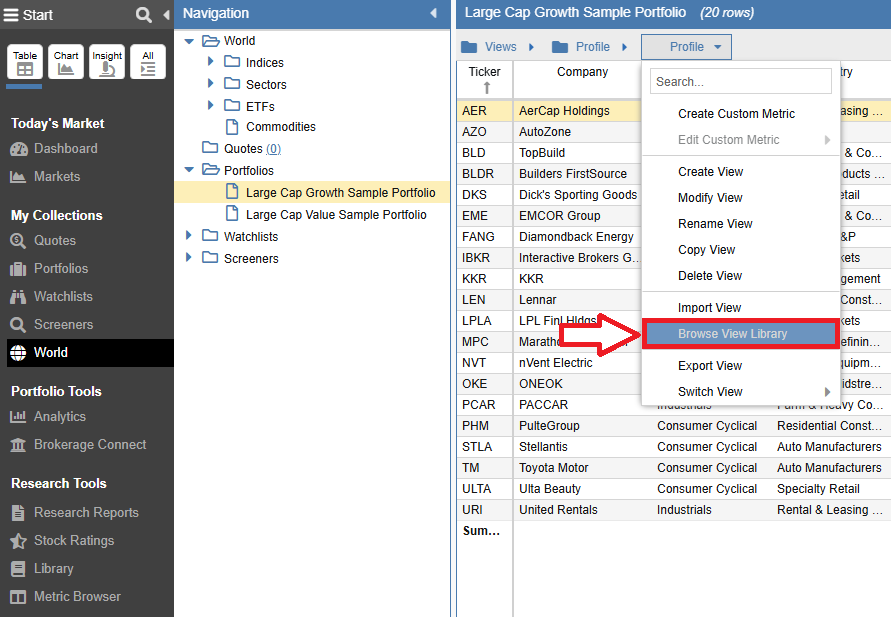
Task: Switch to the Chart view icon
Action: 66,61
